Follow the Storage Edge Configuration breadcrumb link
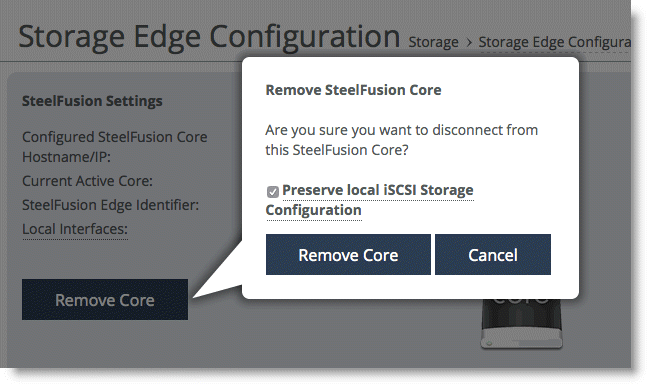Image resolution: width=647 pixels, height=384 pixels. pos(555,42)
